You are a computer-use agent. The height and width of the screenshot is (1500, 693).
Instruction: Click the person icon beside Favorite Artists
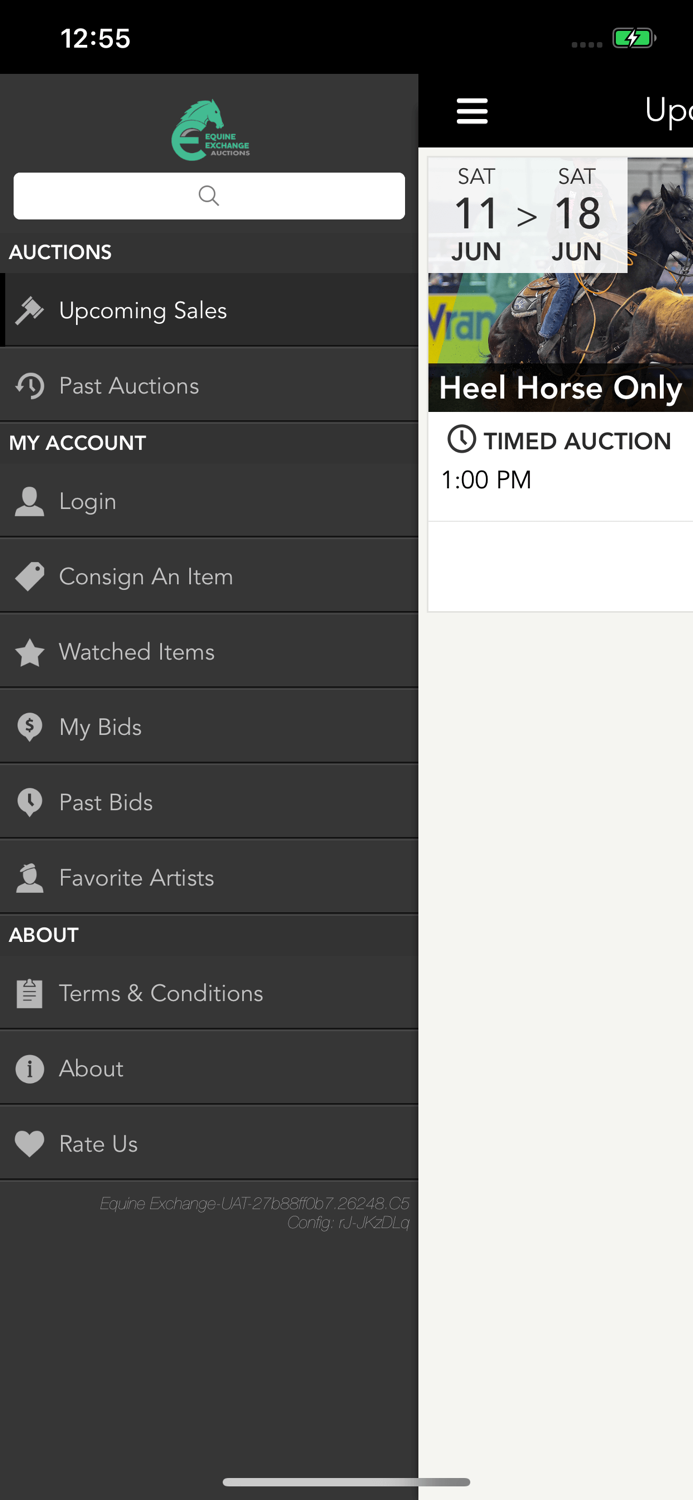pyautogui.click(x=29, y=876)
